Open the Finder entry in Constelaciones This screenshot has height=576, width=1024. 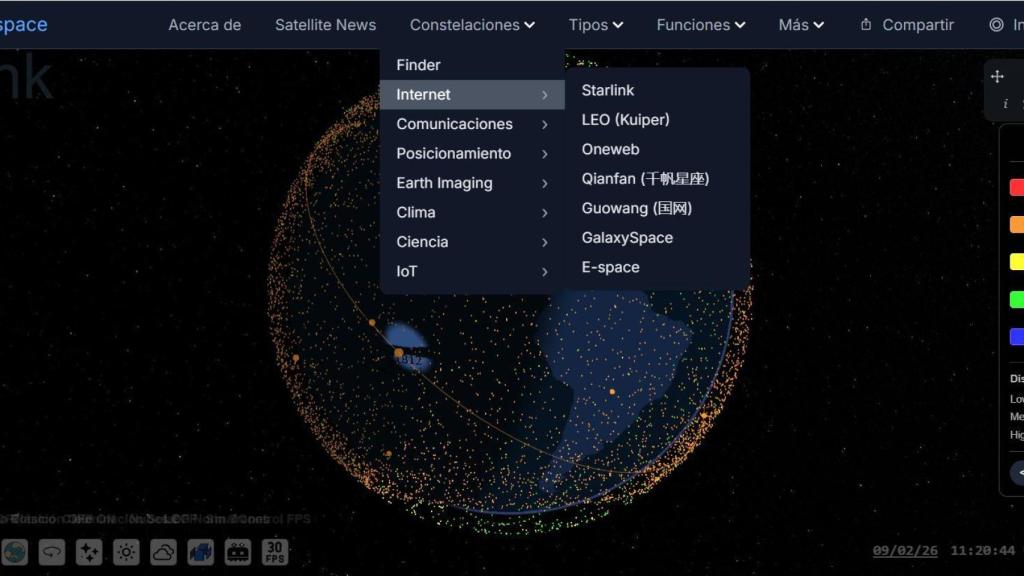418,64
